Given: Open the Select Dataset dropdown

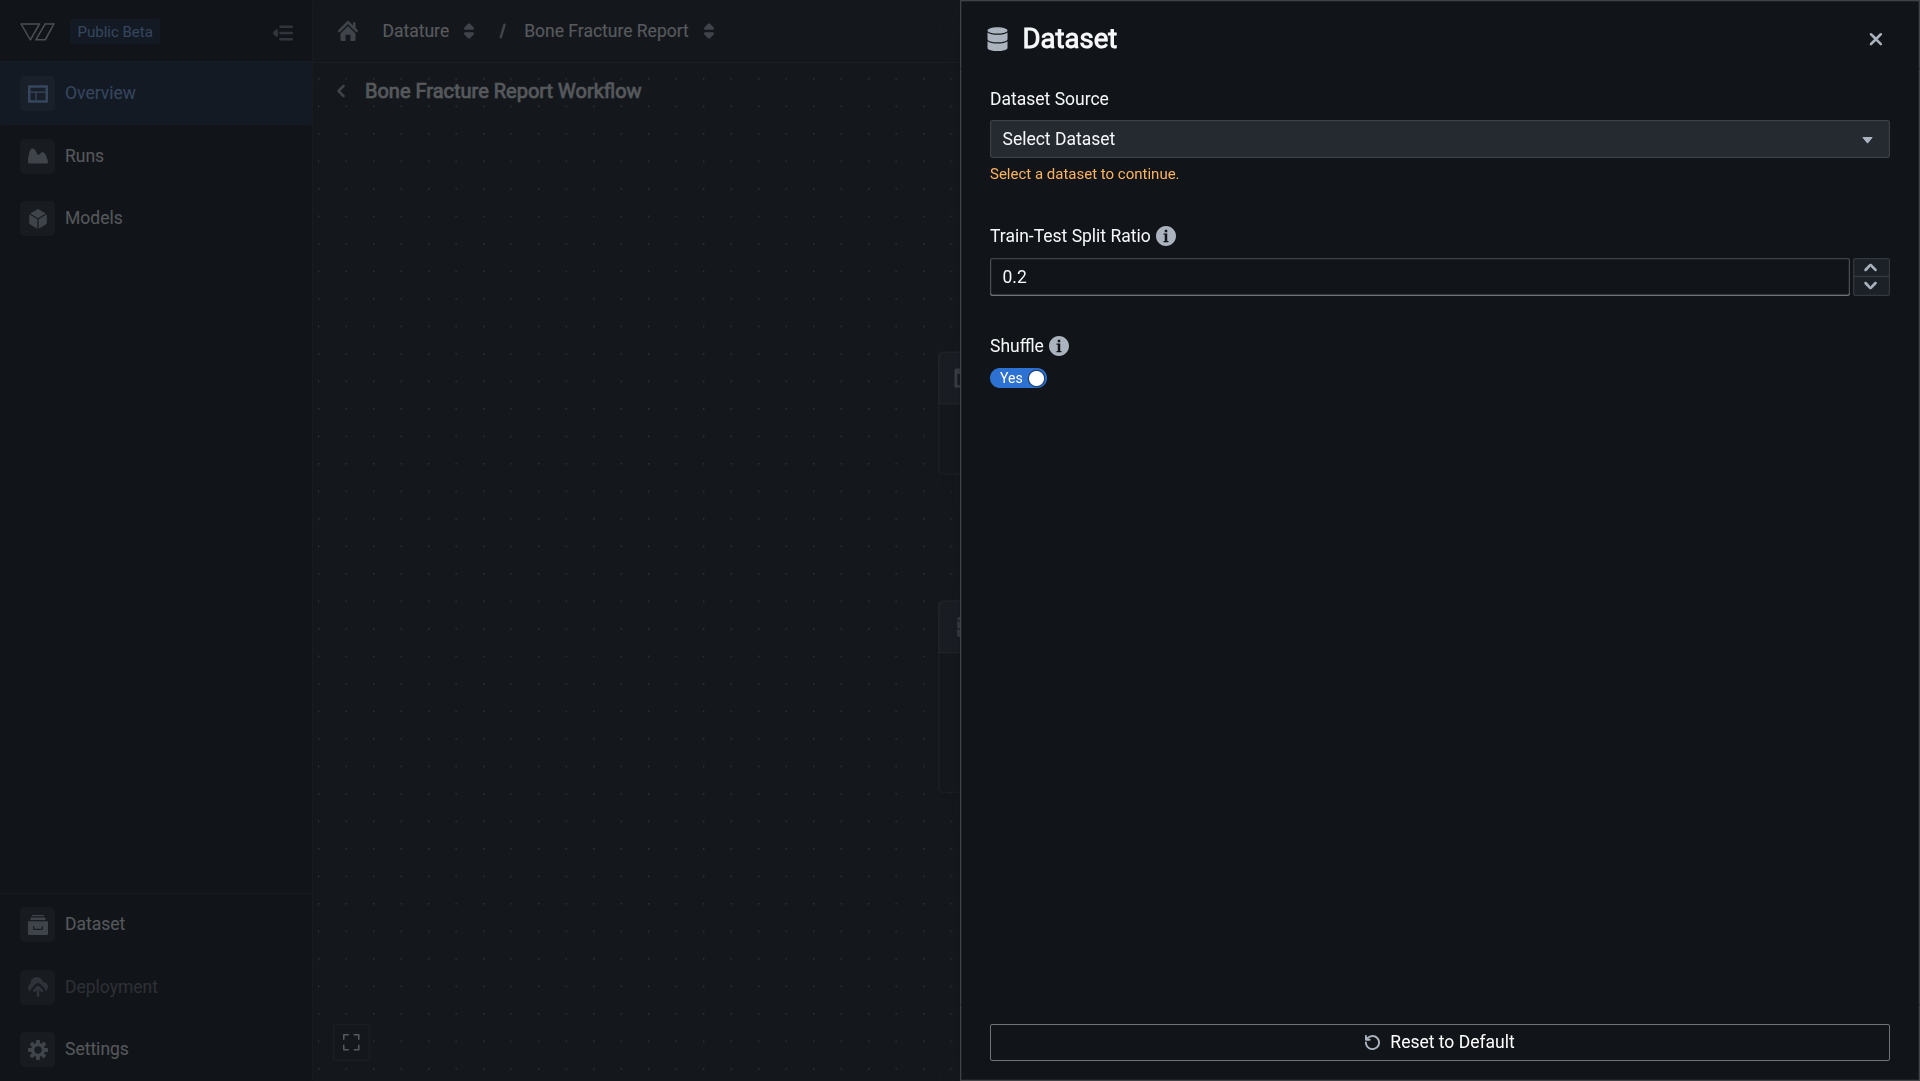Looking at the screenshot, I should tap(1439, 139).
